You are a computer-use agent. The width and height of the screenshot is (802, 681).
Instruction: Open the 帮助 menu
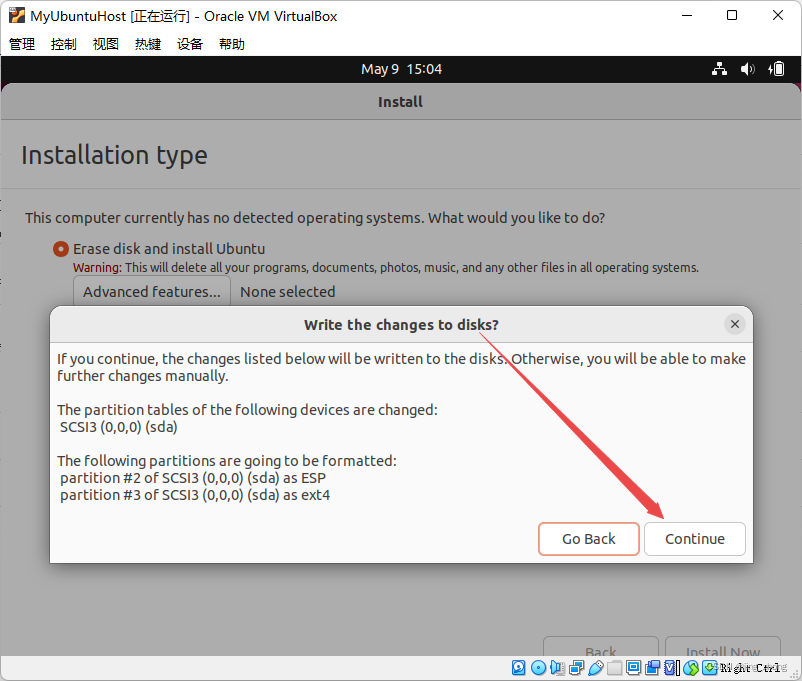pos(232,45)
